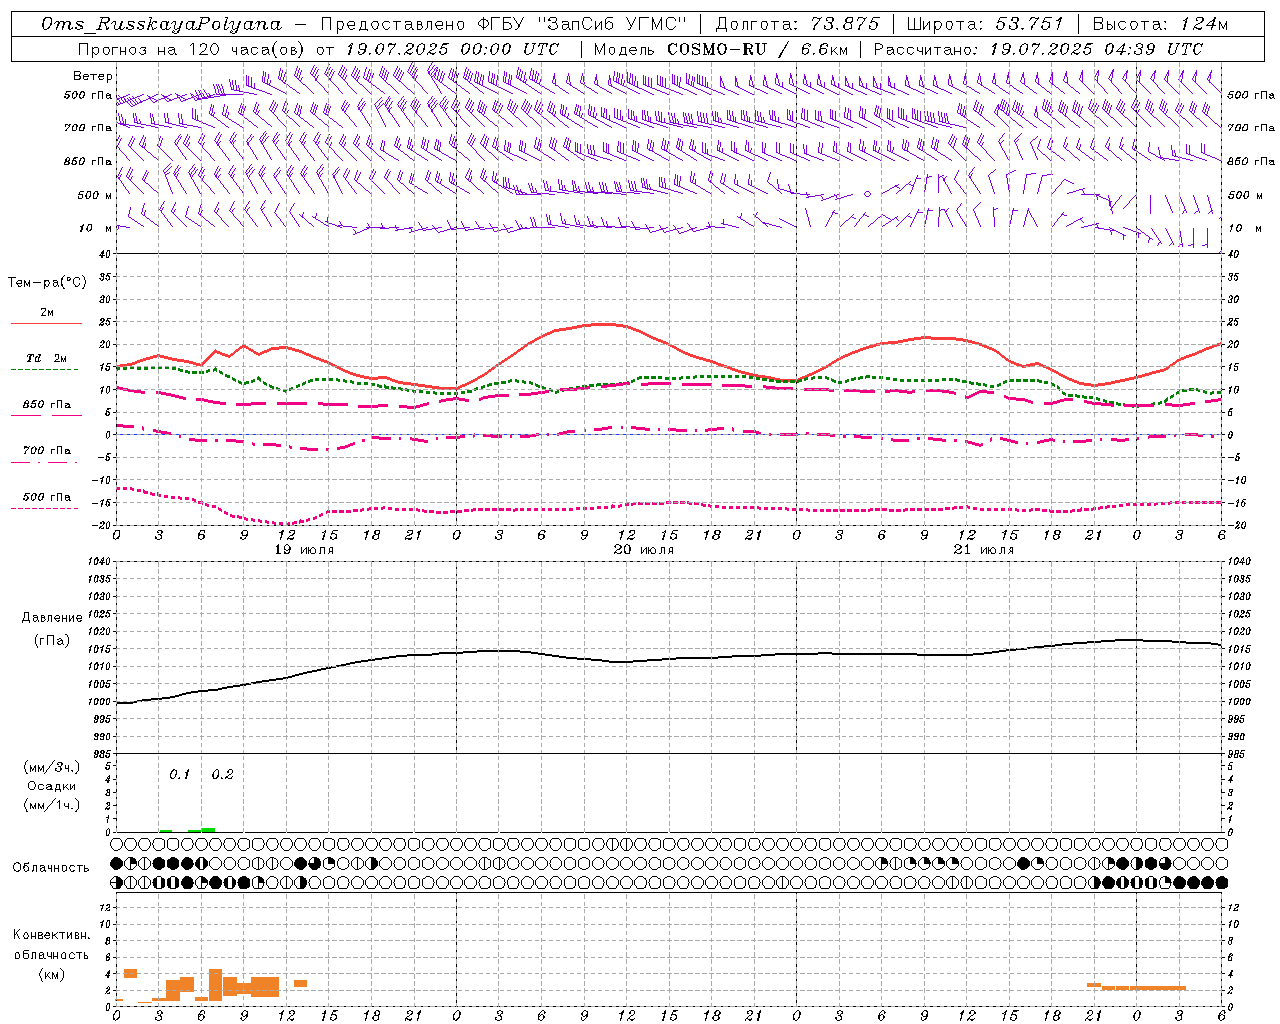Click the Td 2м dew point legend label
The width and height of the screenshot is (1280, 1024).
47,358
